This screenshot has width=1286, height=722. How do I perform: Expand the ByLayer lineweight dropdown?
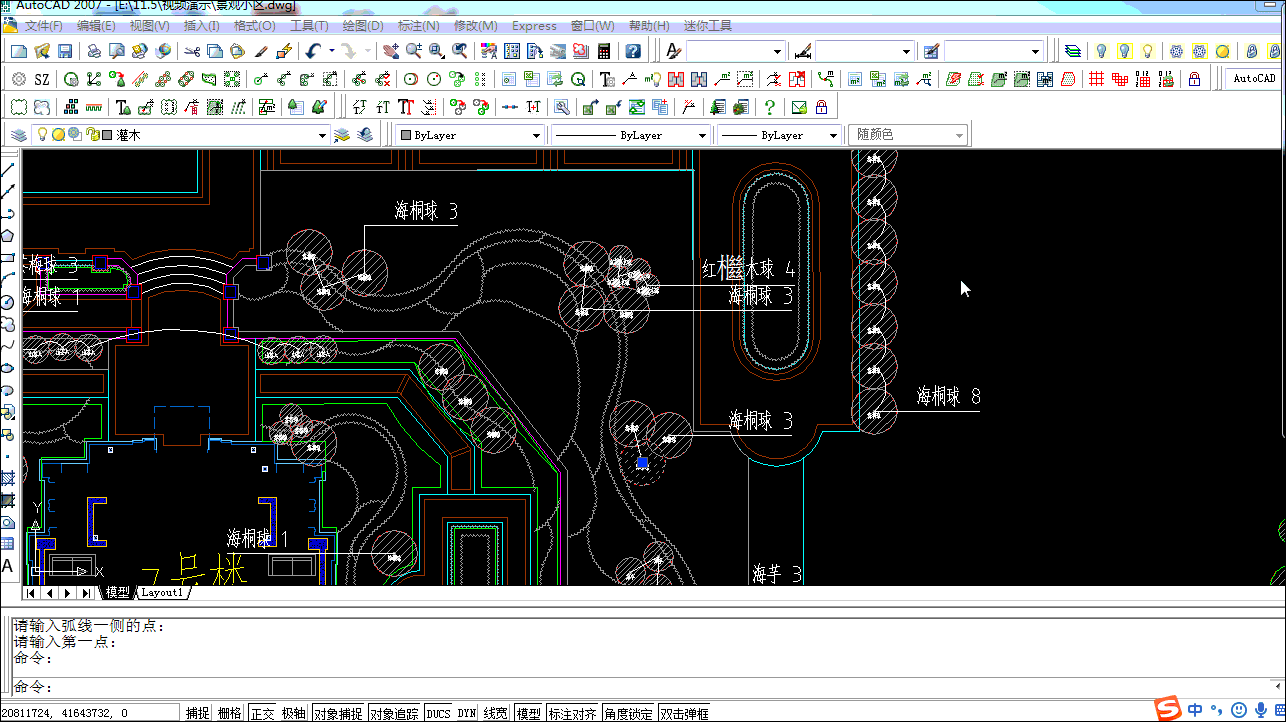[832, 135]
